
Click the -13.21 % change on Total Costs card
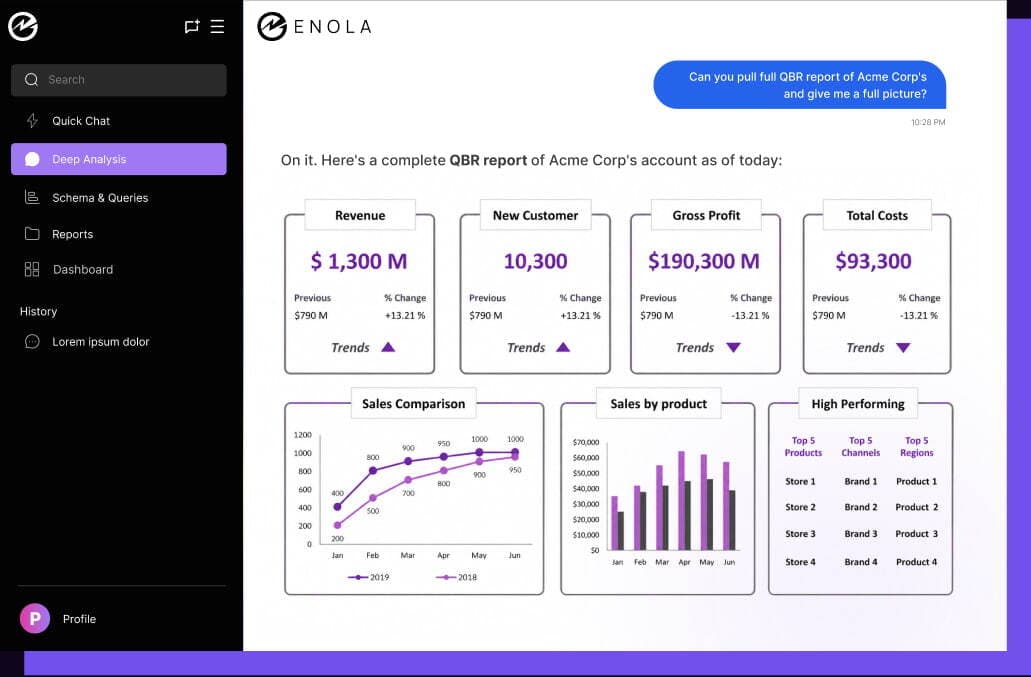coord(919,315)
